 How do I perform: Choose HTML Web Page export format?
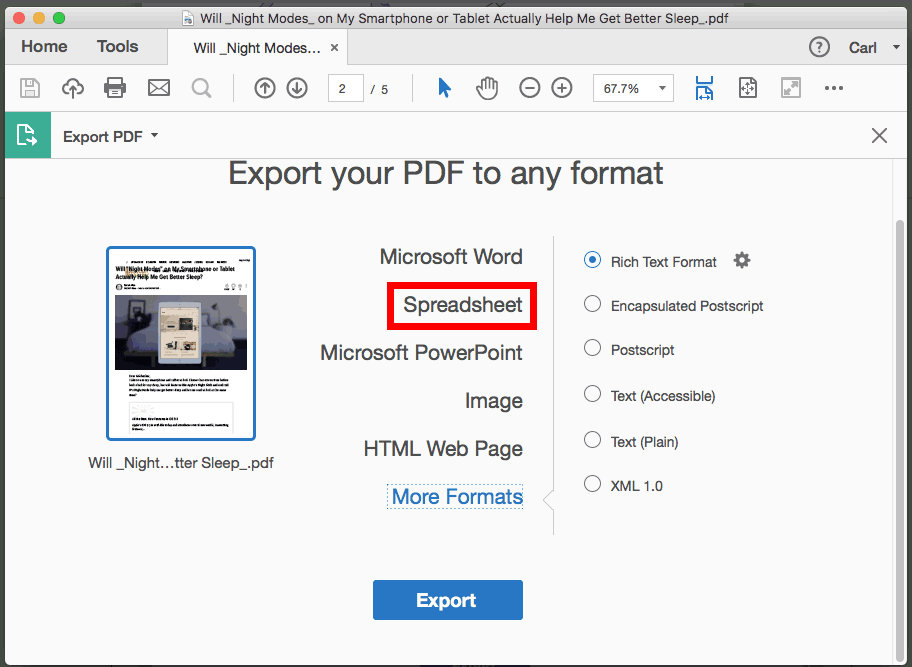coord(443,448)
